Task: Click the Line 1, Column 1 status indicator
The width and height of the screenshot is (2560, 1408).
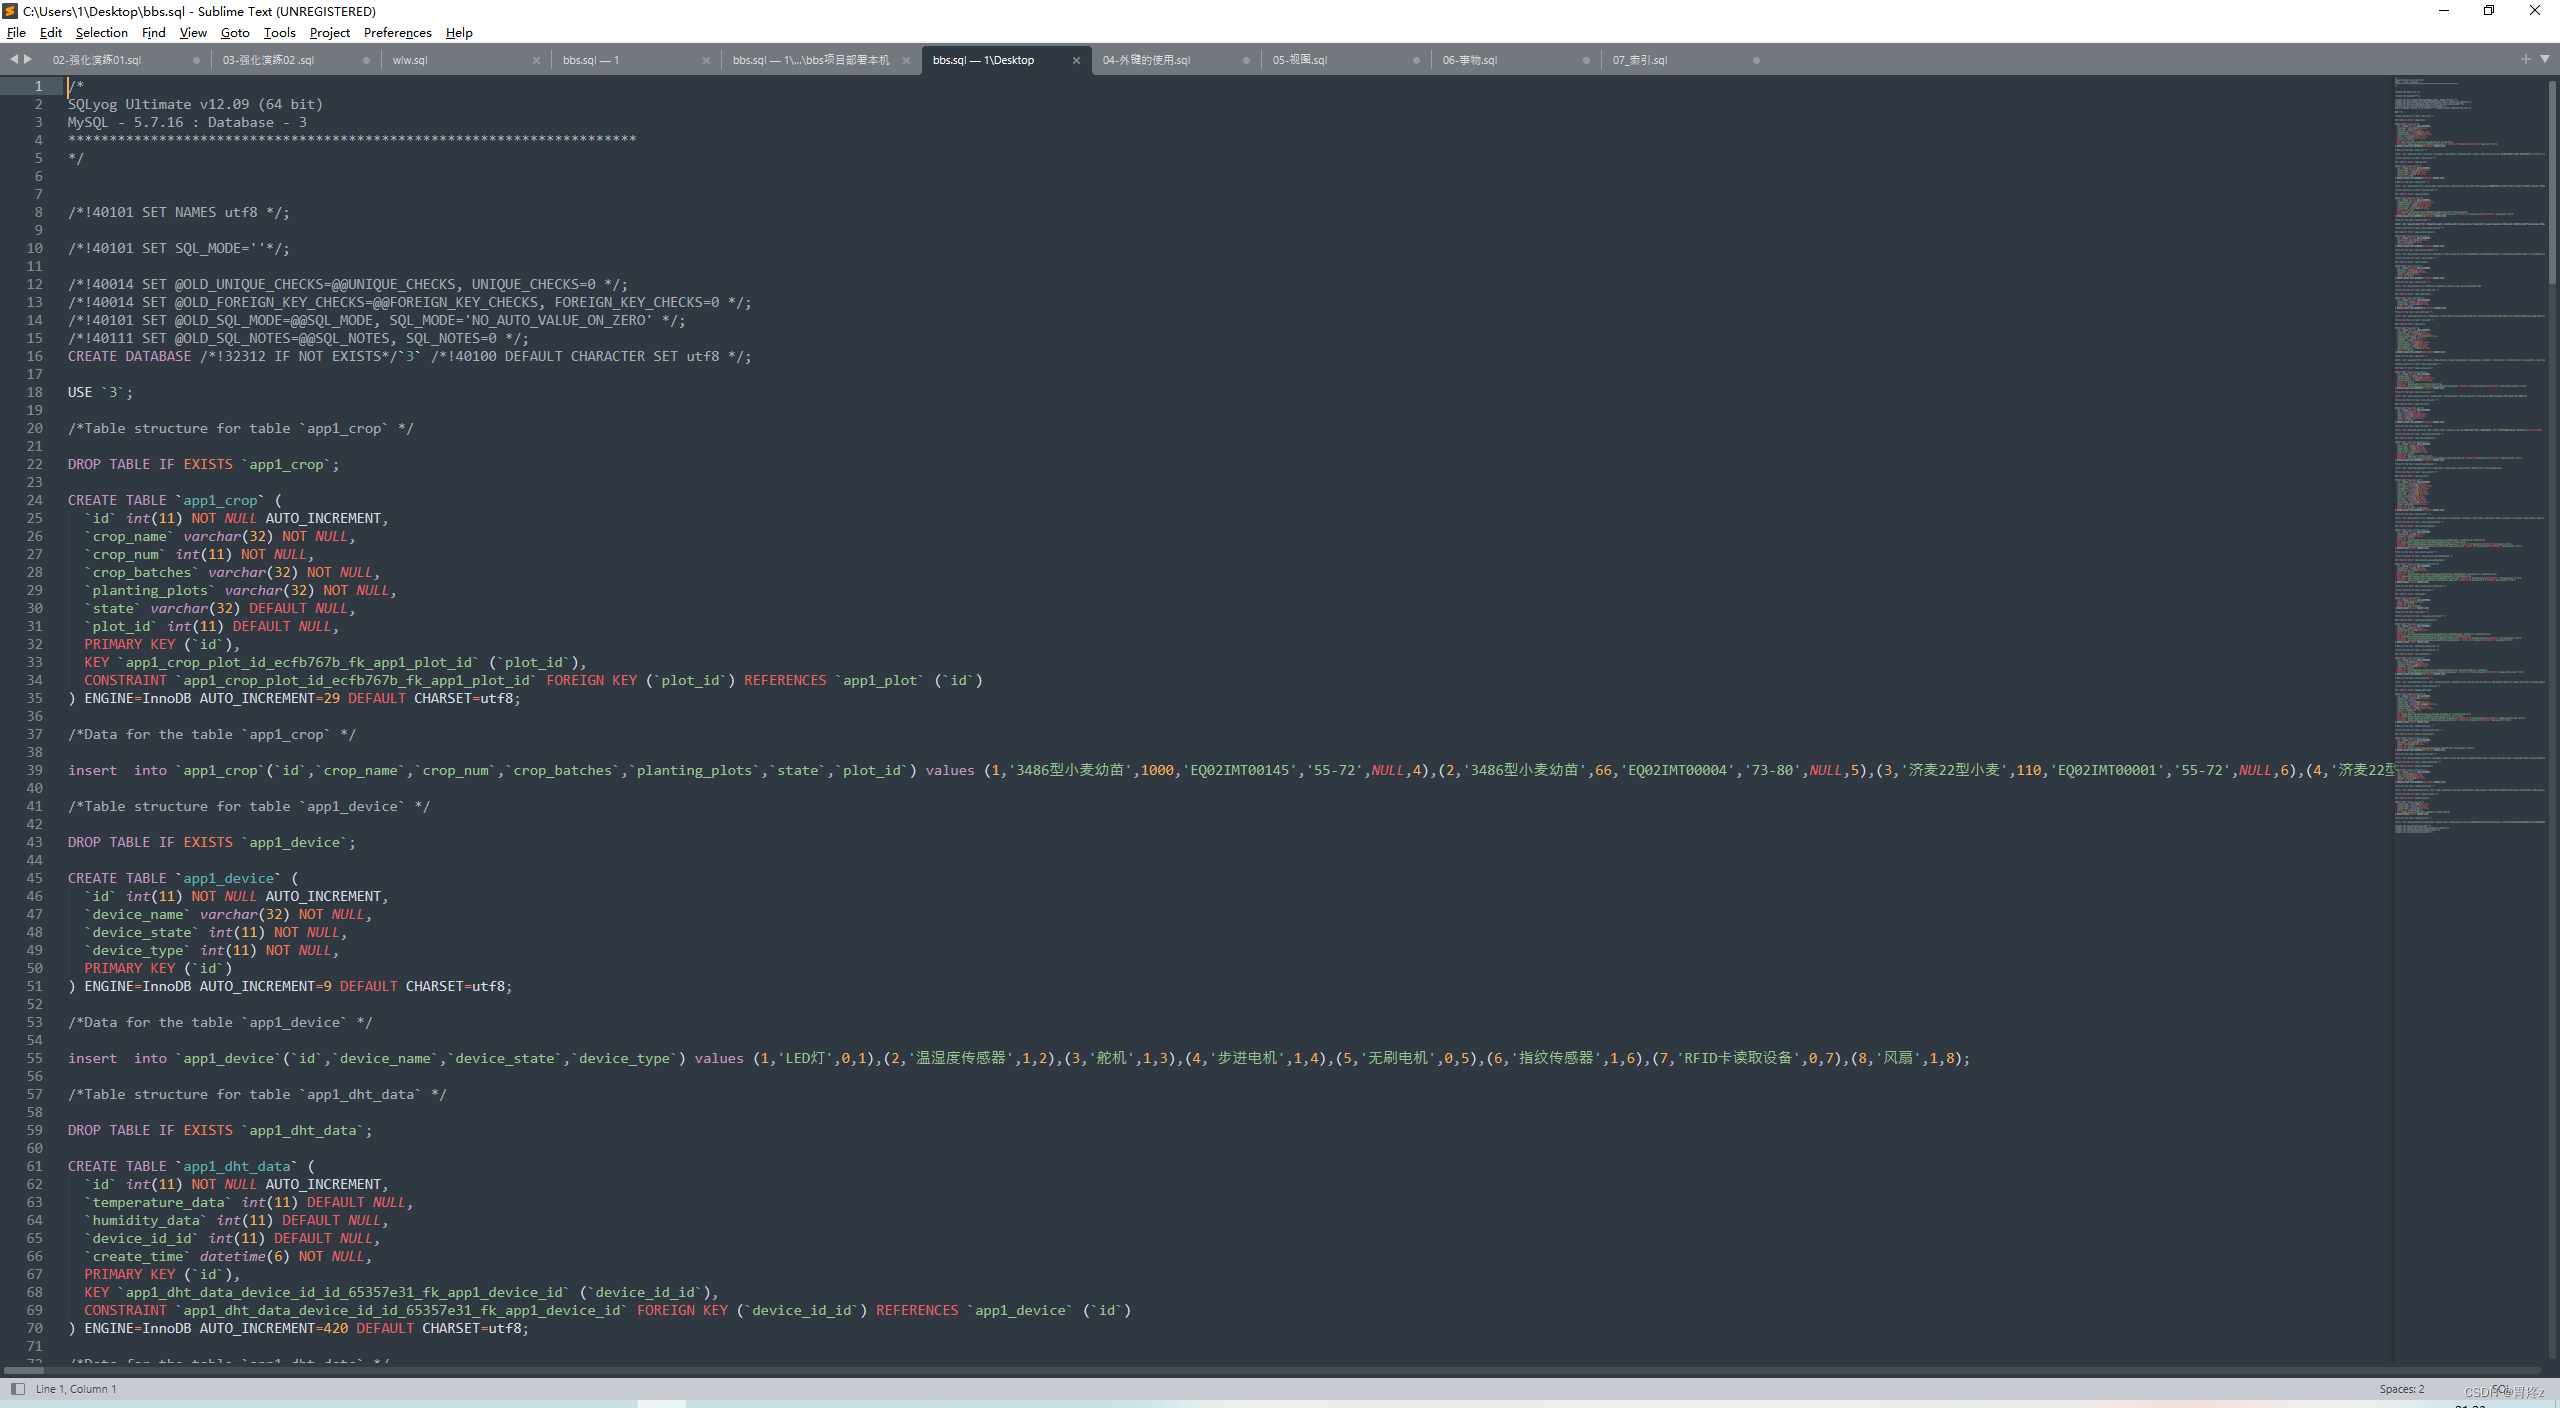Action: coord(77,1389)
